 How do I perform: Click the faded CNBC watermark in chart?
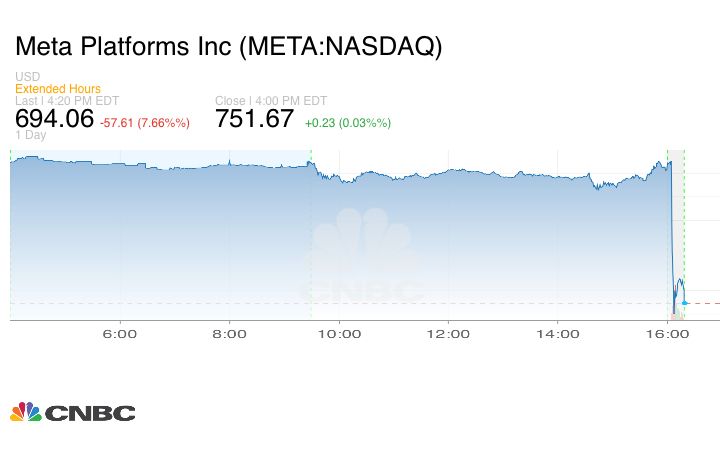coord(364,262)
